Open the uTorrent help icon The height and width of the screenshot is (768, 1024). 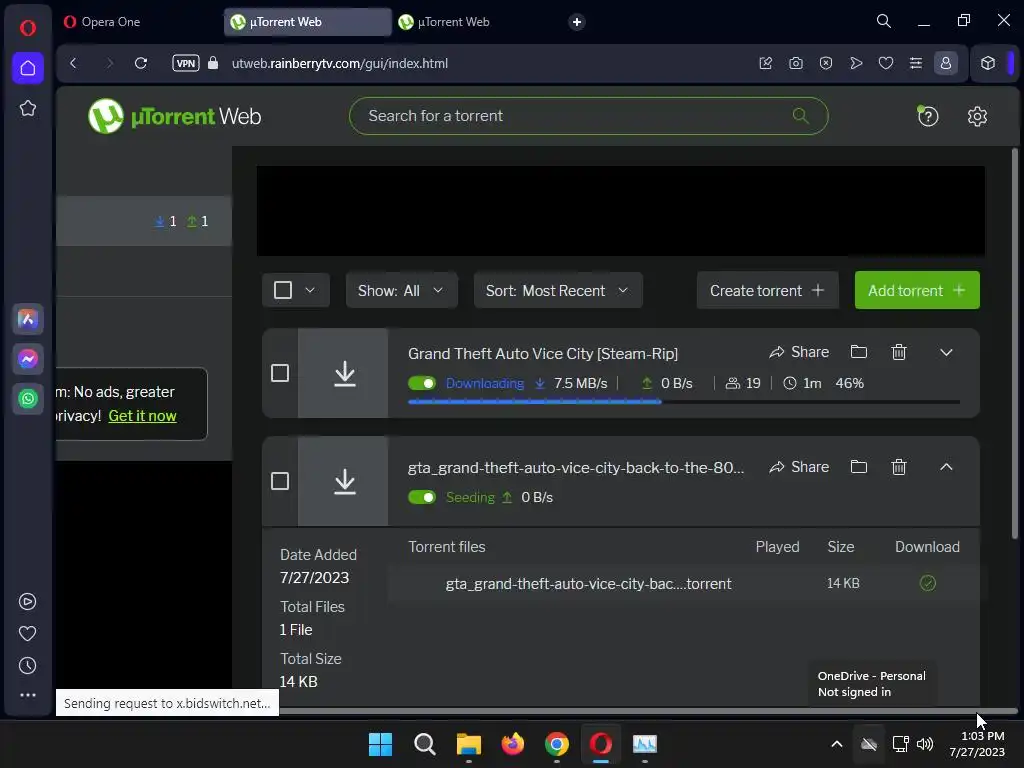tap(928, 116)
